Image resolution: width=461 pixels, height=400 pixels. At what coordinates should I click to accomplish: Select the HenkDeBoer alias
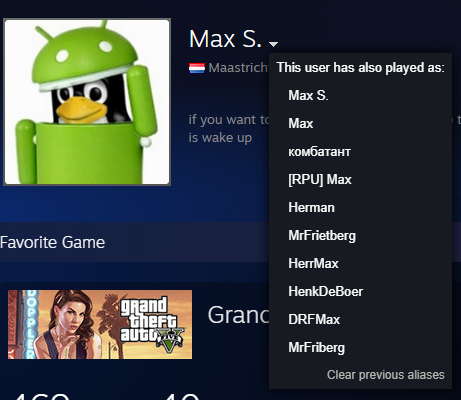pyautogui.click(x=326, y=292)
